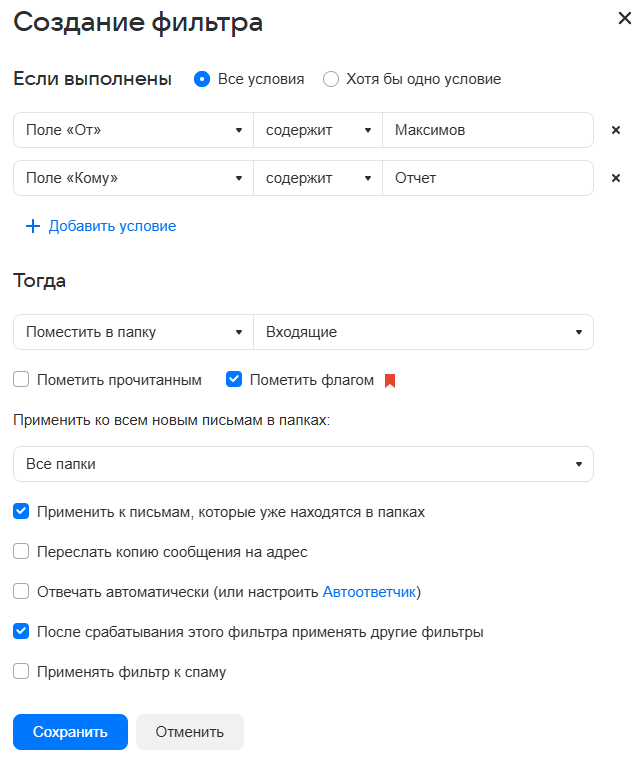This screenshot has height=757, width=643.
Task: Open the "Поместить в папку" action dropdown
Action: pos(133,332)
